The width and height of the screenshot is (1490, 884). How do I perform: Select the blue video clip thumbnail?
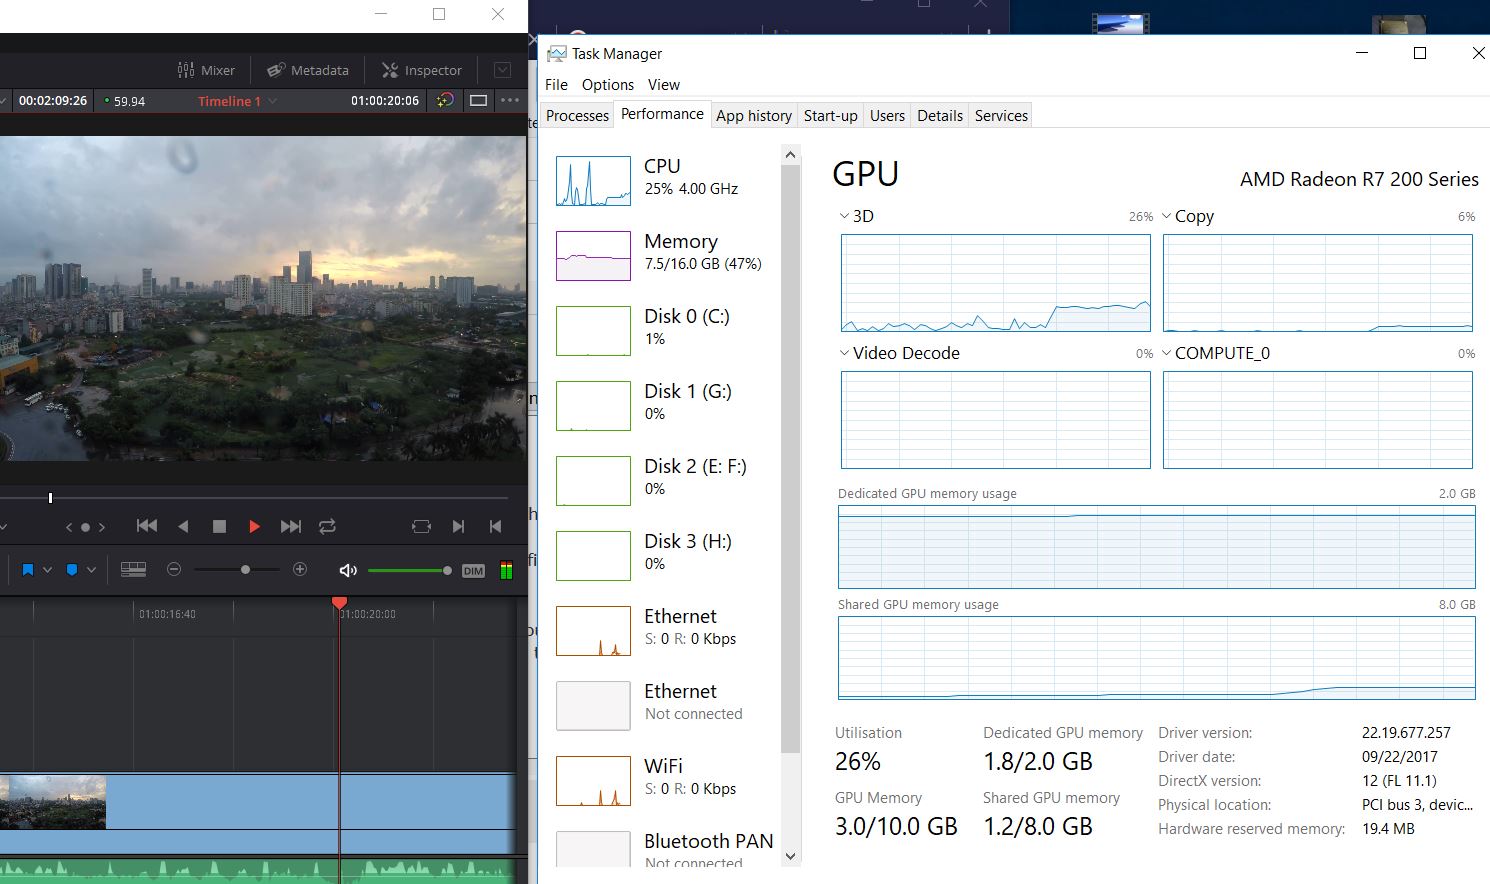tap(53, 802)
